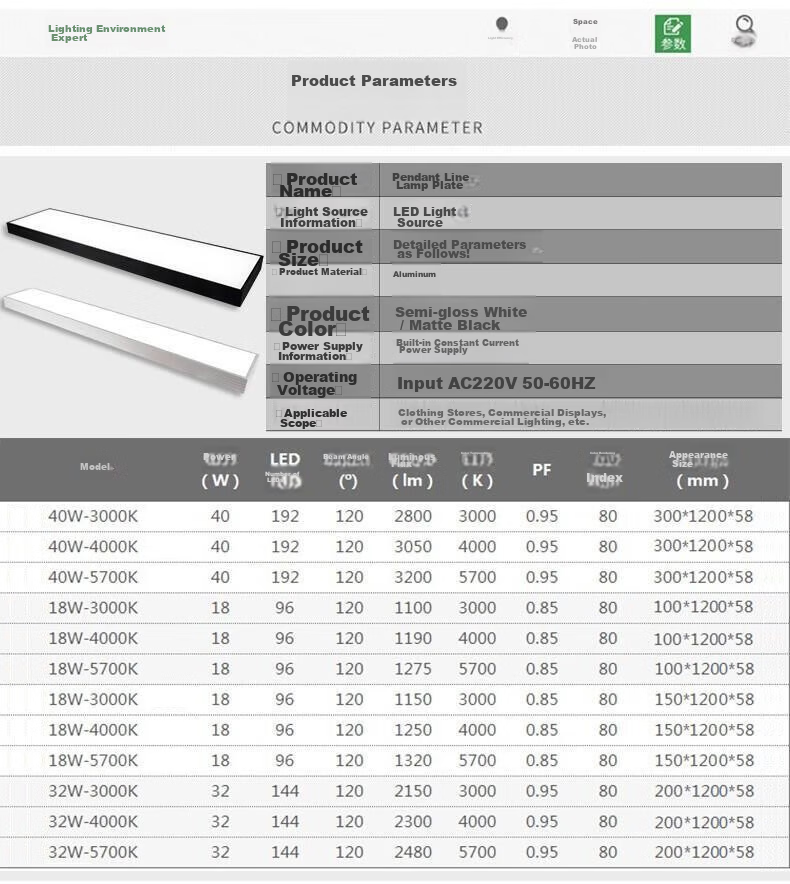Screen dimensions: 790x884
Task: Click the LED number column header
Action: coord(285,470)
